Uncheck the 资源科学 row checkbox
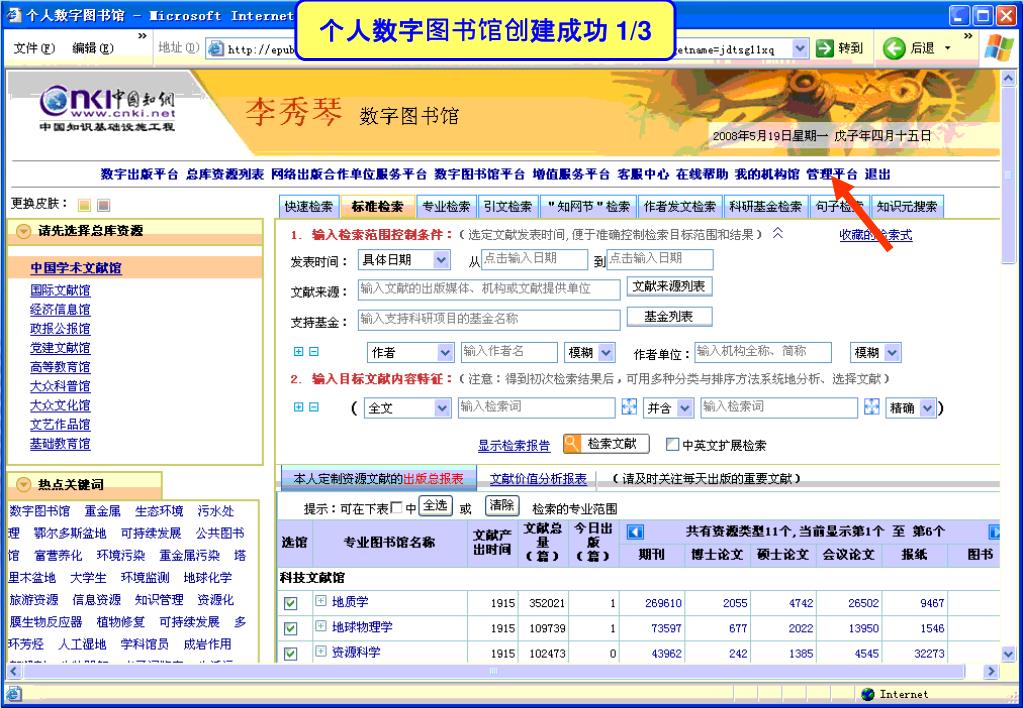The image size is (1023, 708). tap(290, 653)
